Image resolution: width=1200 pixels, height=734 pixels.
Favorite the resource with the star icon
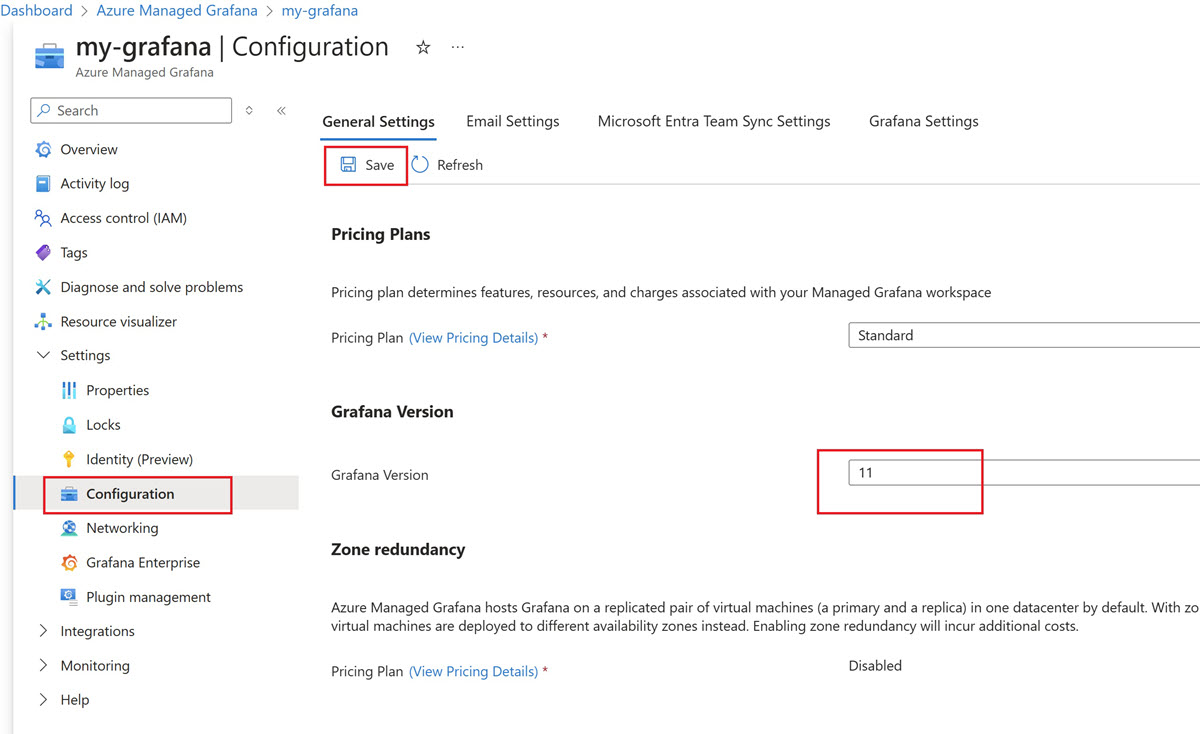423,48
